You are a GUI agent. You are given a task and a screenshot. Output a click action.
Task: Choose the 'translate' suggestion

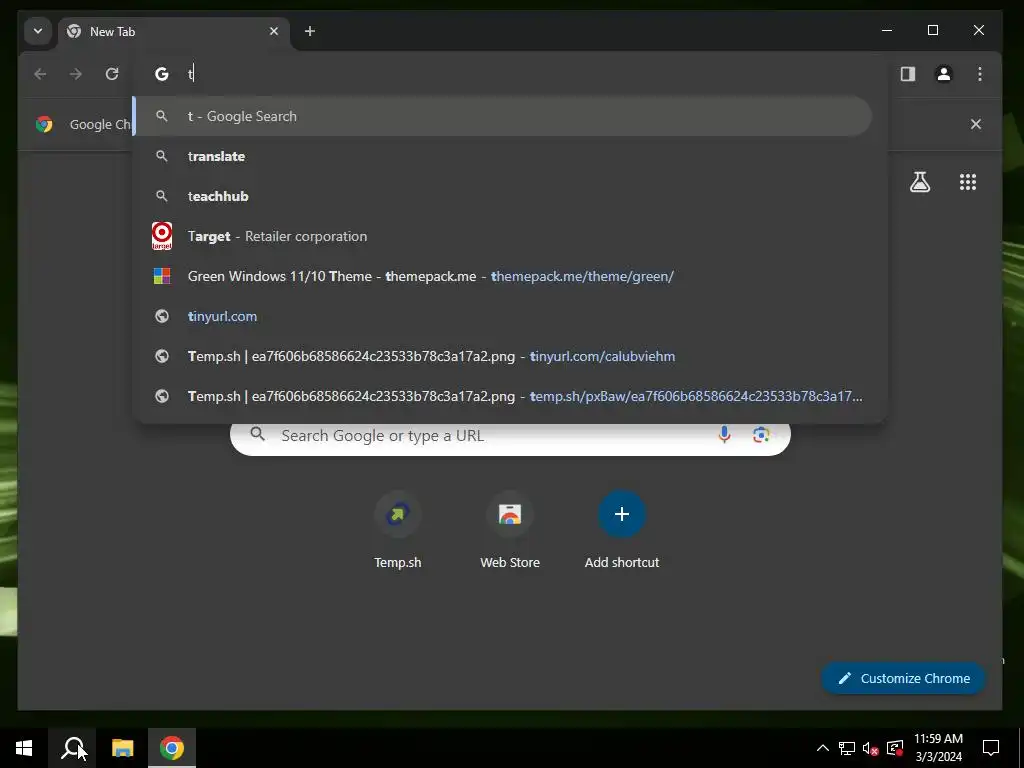502,156
